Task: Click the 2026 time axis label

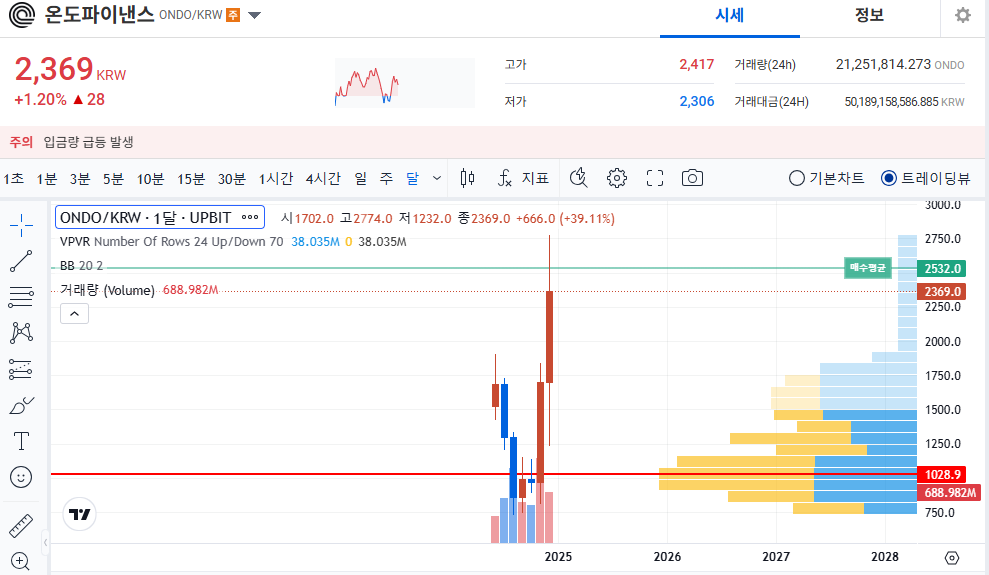Action: tap(667, 557)
